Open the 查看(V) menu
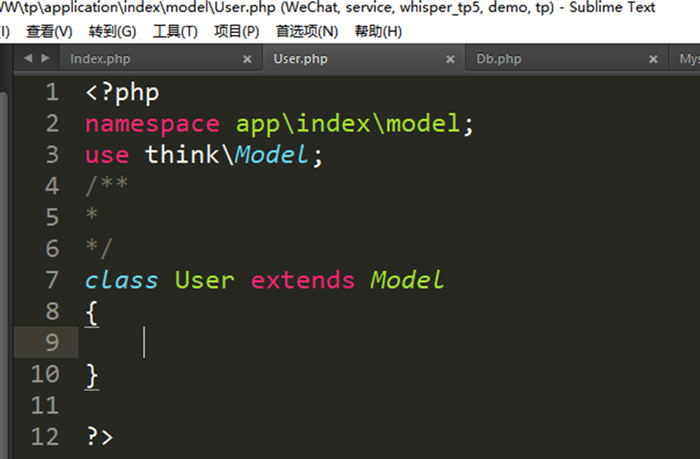Image resolution: width=700 pixels, height=459 pixels. pos(49,31)
